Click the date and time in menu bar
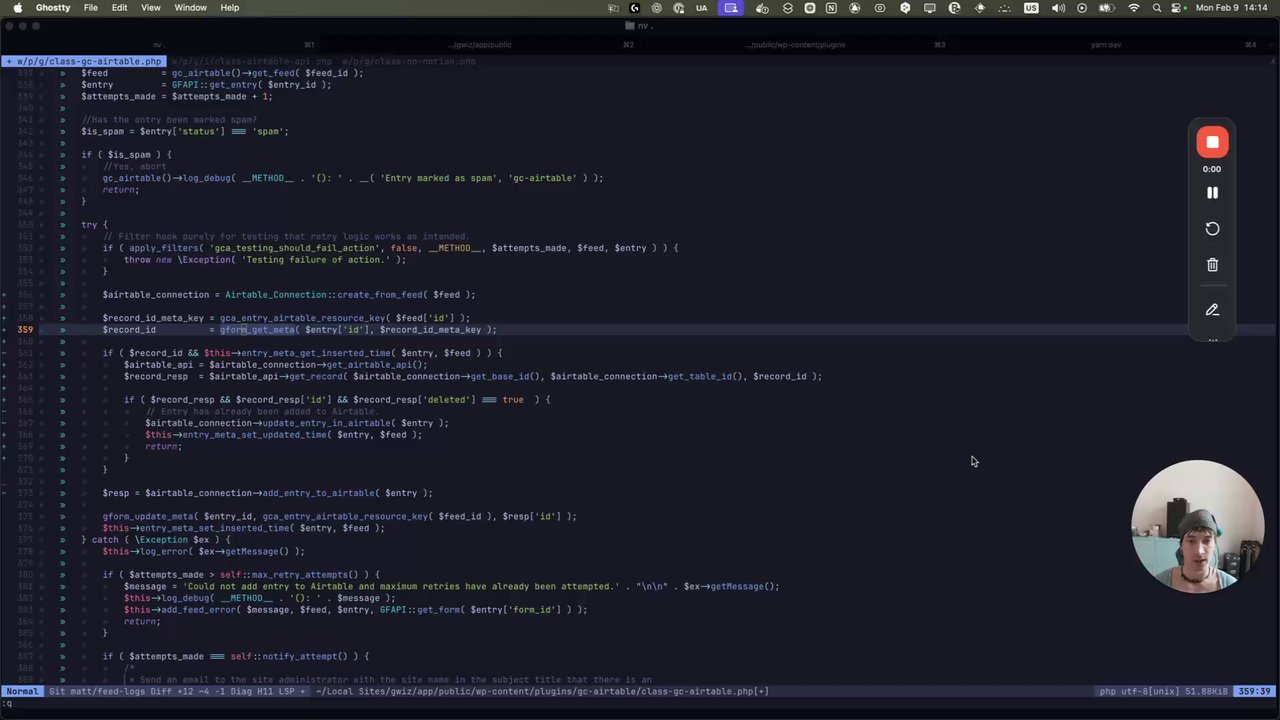 point(1233,8)
